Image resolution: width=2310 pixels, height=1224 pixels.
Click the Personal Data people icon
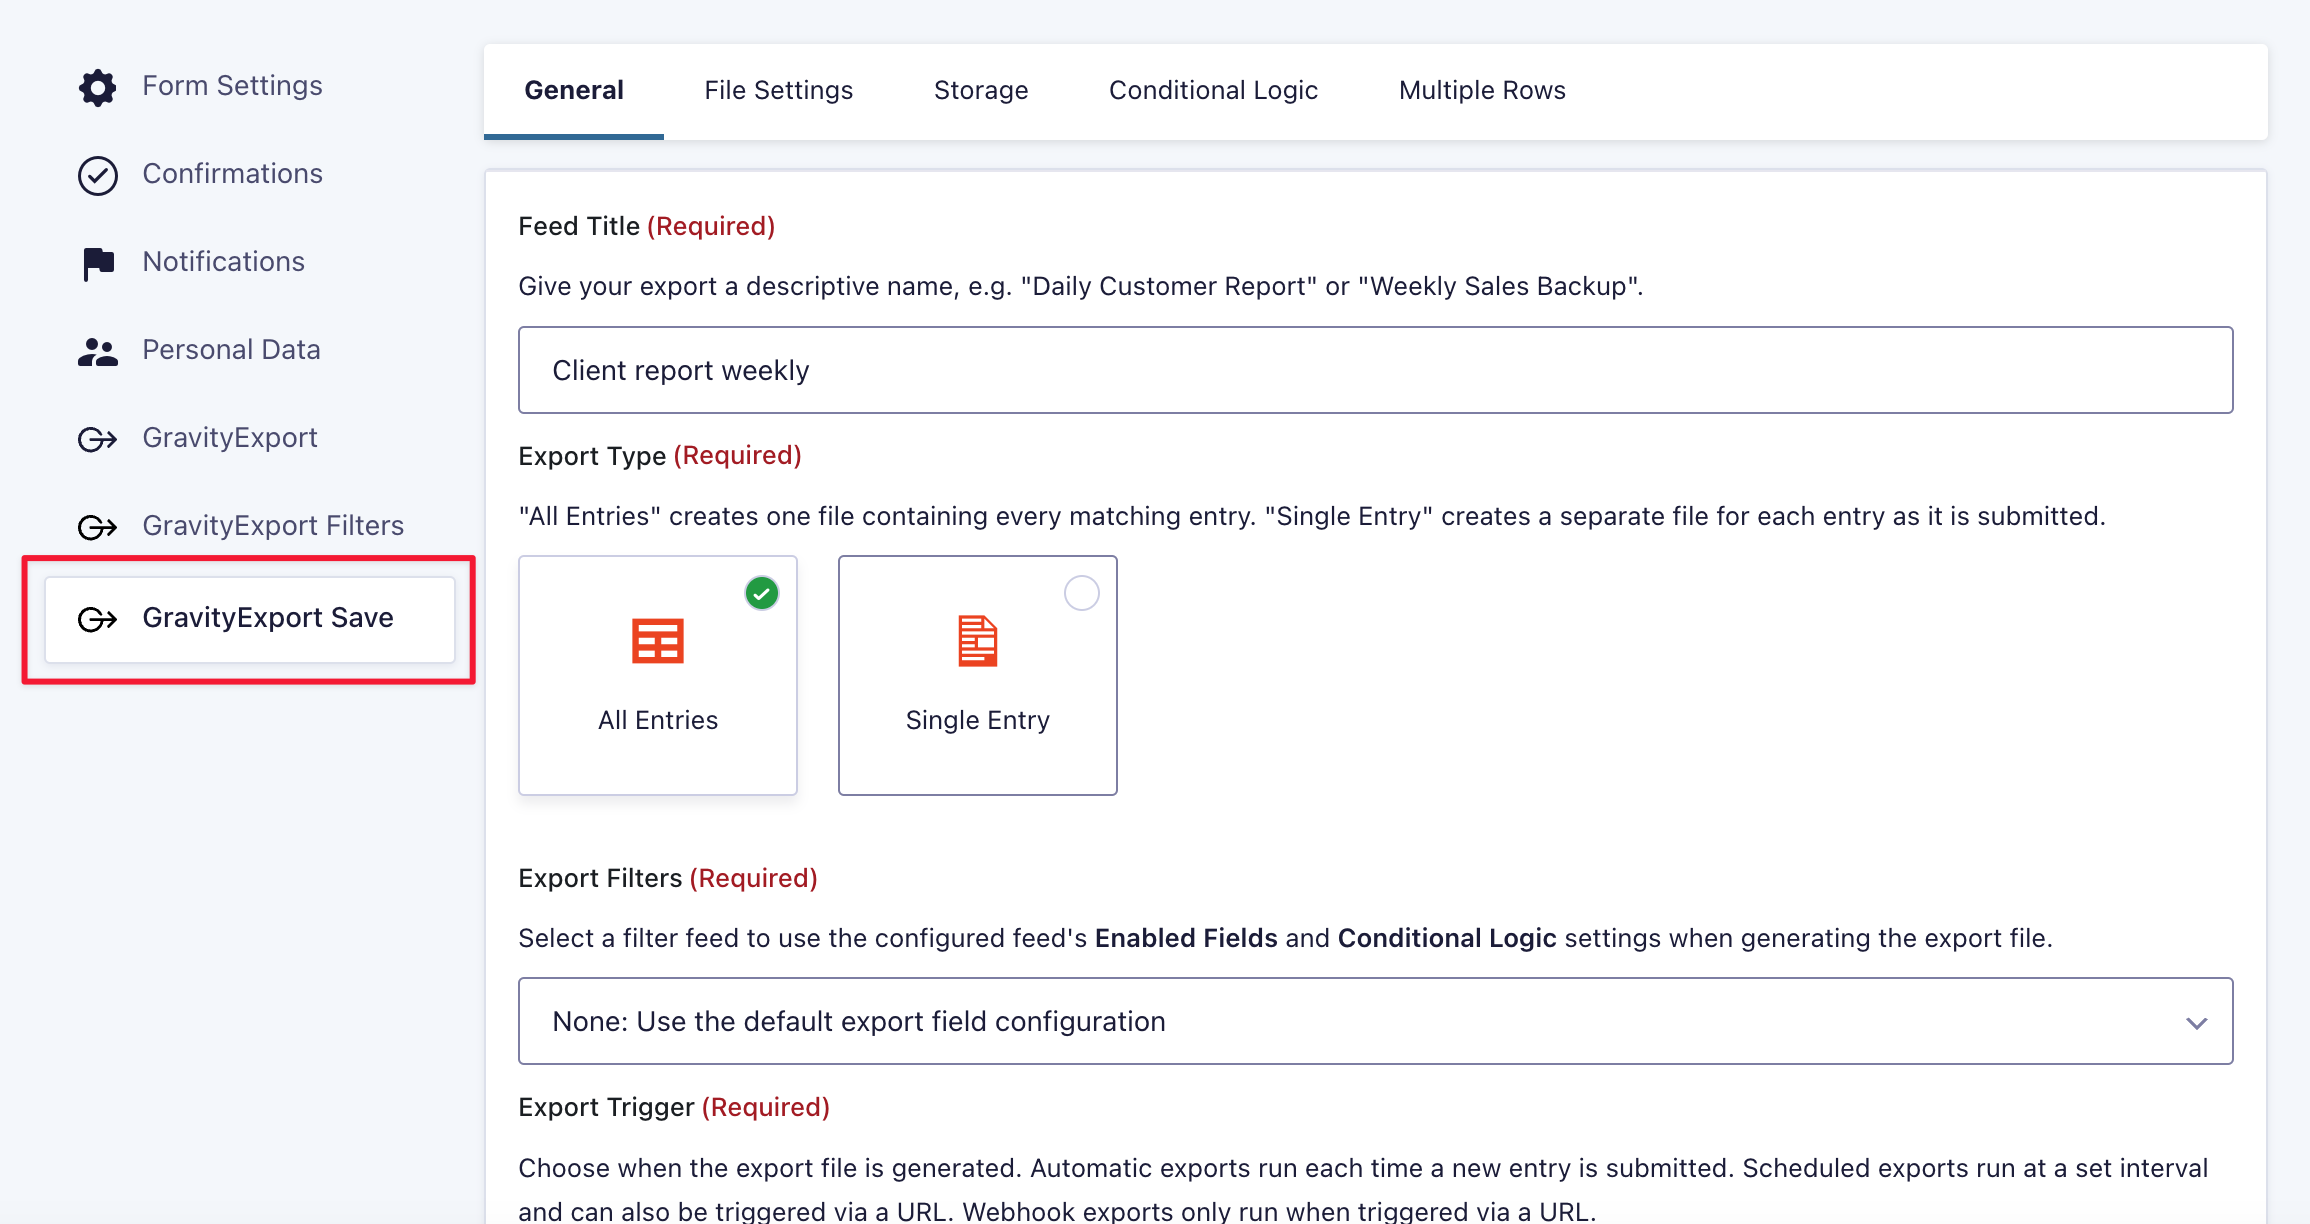[x=97, y=351]
